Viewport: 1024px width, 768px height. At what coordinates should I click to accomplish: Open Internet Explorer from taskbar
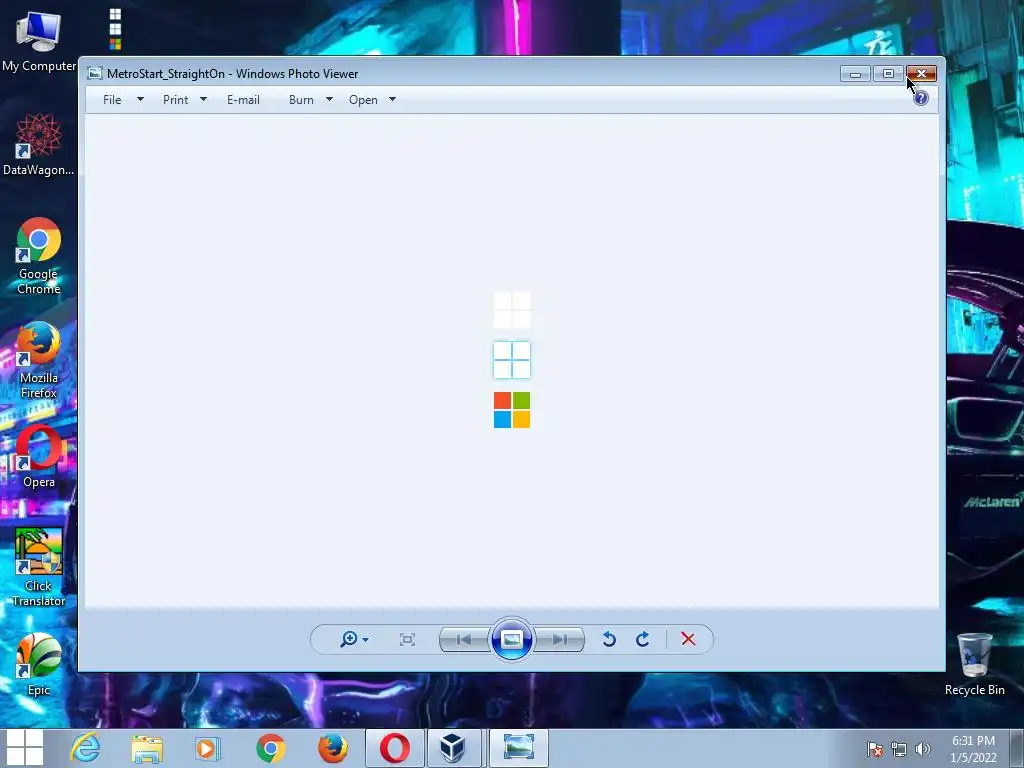86,748
